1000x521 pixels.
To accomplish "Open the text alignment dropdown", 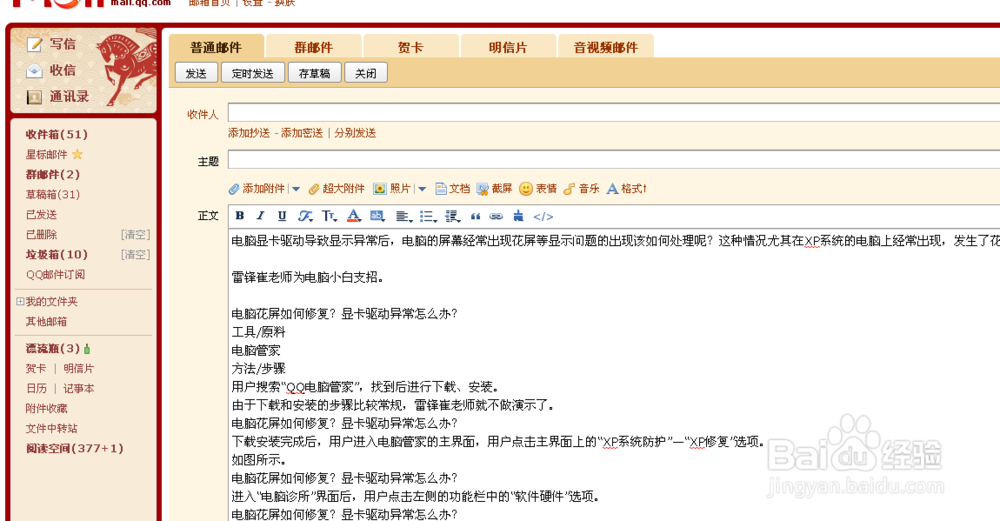I will (x=404, y=217).
